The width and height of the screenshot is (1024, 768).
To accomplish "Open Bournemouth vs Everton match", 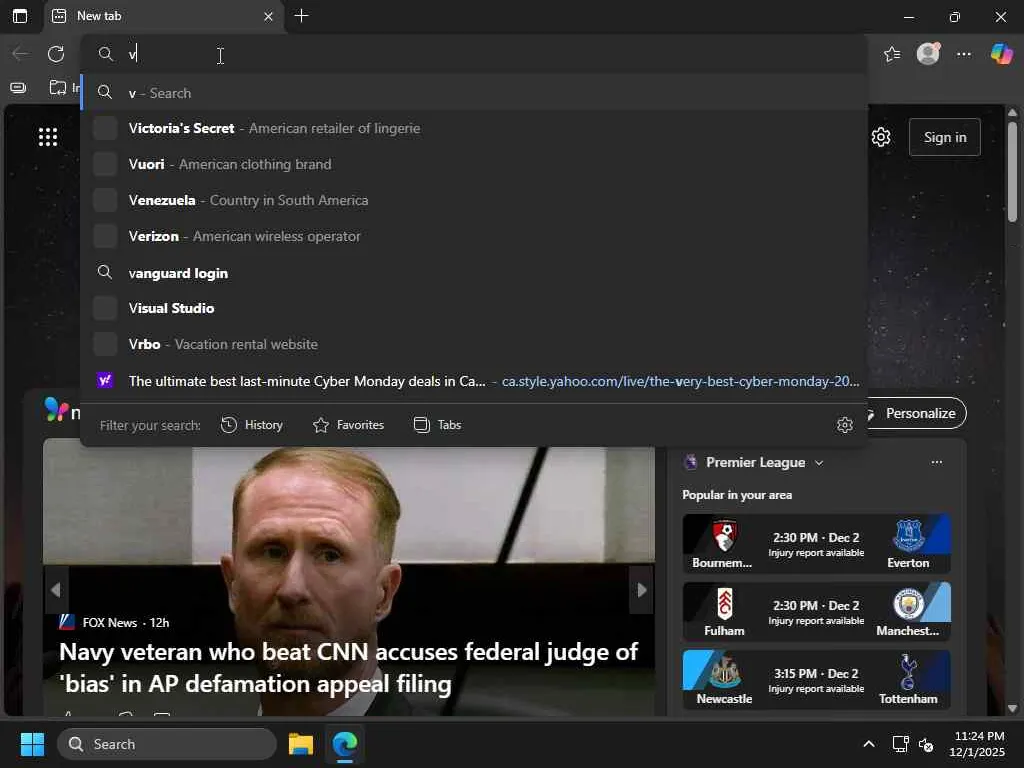I will coord(816,544).
